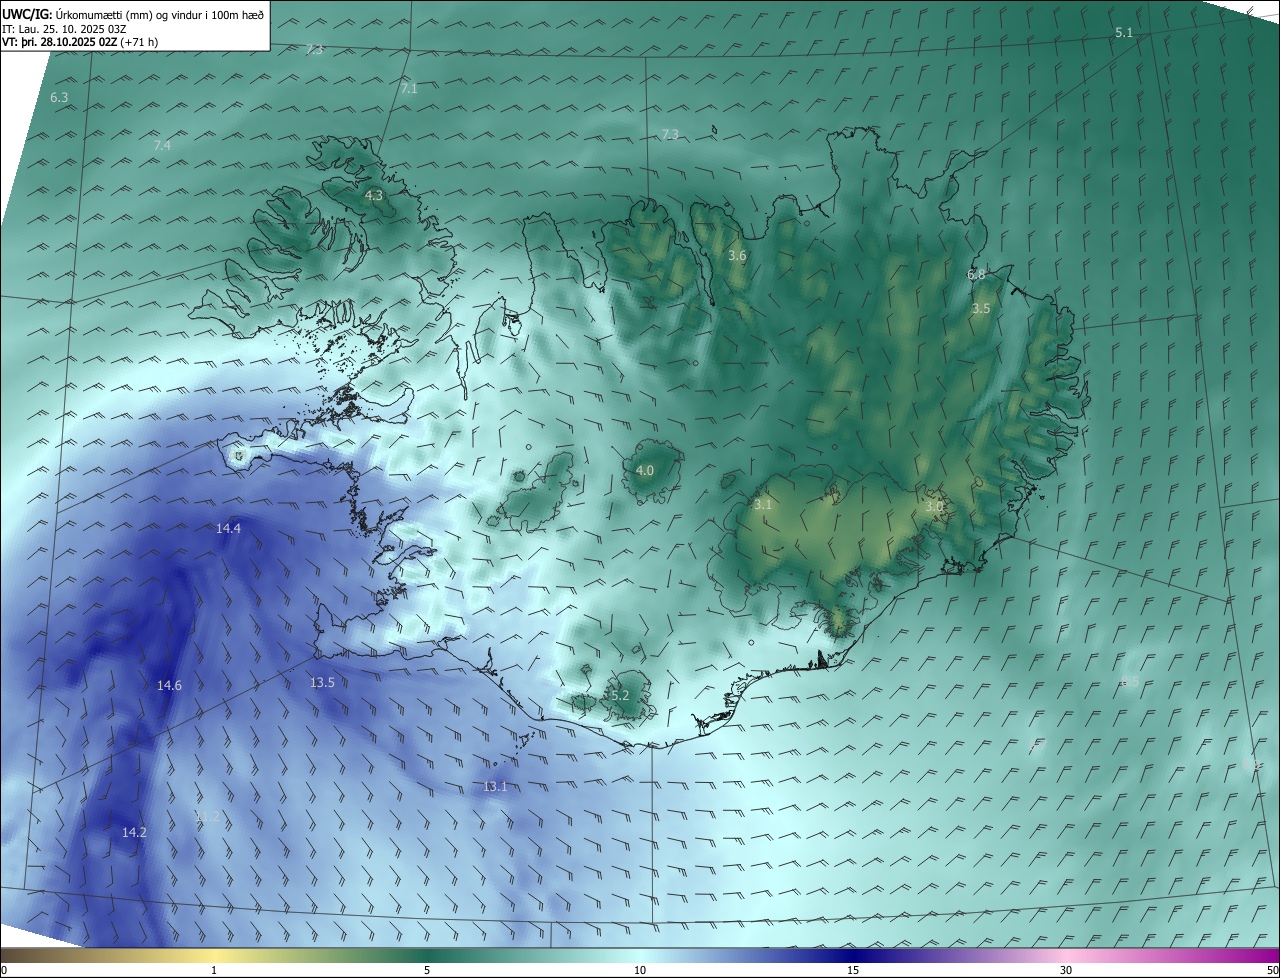Screen dimensions: 1280x978
Task: Select the 'IT: Lau. 25. 10. 2025 03Z' line
Action: [64, 29]
